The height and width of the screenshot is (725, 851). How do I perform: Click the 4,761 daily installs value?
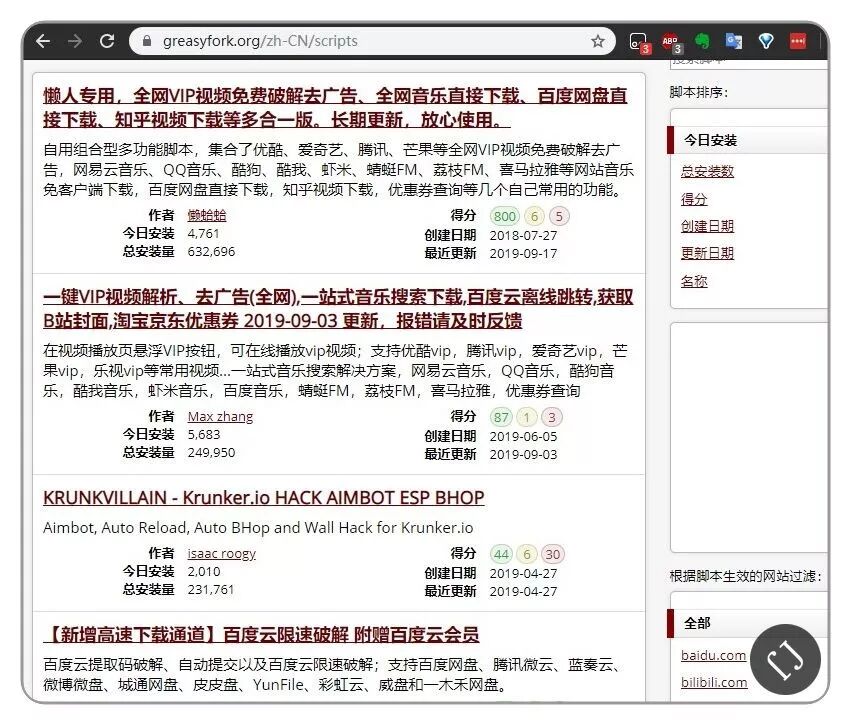pyautogui.click(x=203, y=234)
